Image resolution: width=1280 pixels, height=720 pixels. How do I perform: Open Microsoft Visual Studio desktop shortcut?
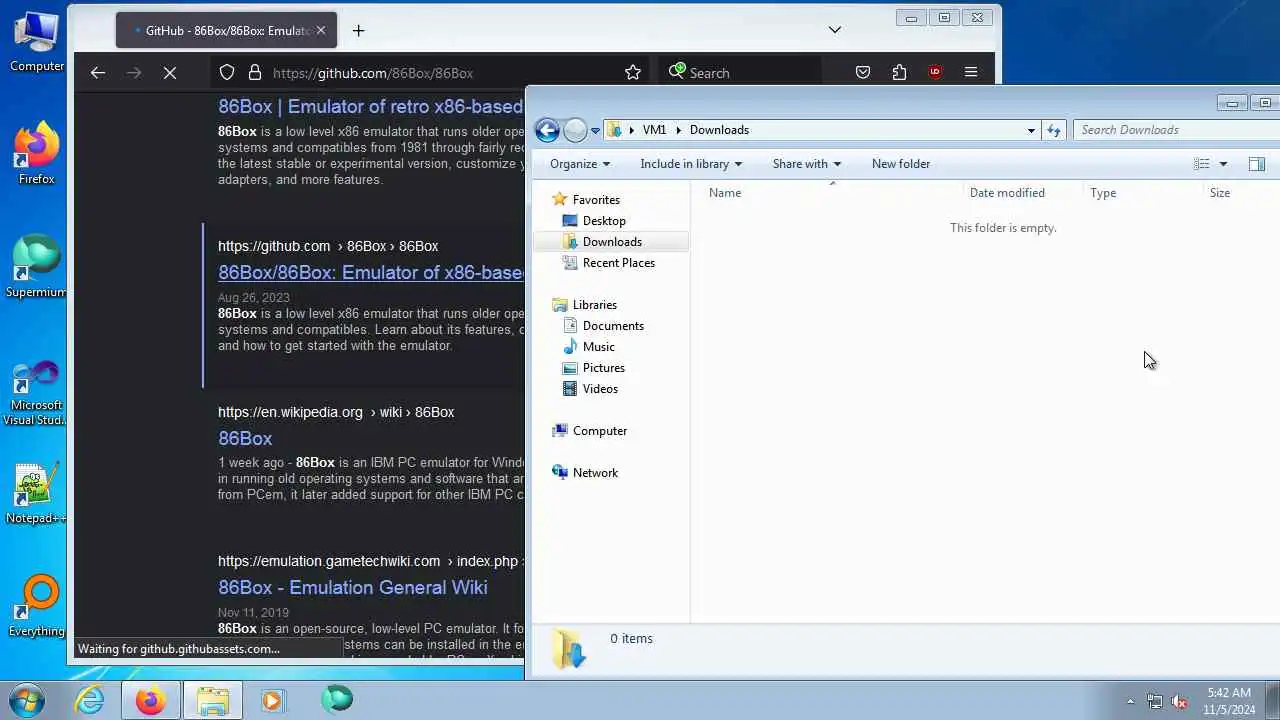click(36, 393)
